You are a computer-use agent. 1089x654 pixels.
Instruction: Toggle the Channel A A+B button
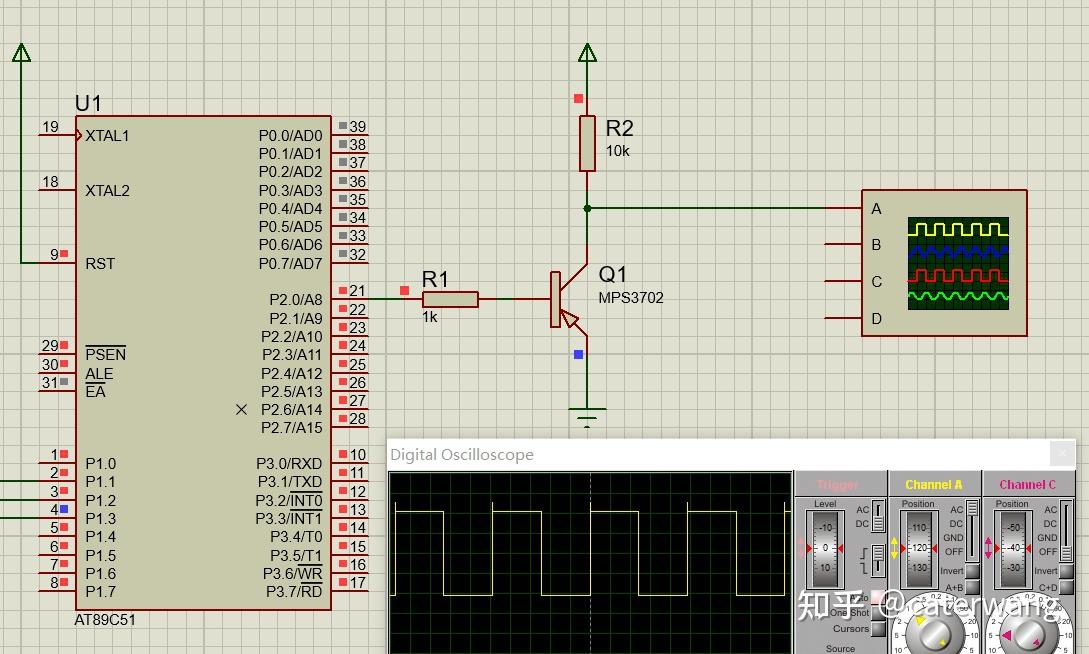coord(972,588)
